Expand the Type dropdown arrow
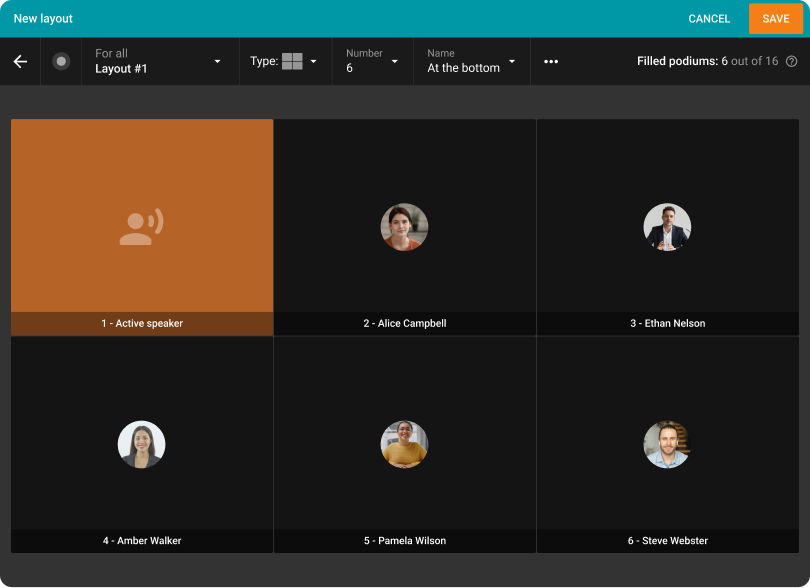Screen dimensions: 810x588 (314, 62)
